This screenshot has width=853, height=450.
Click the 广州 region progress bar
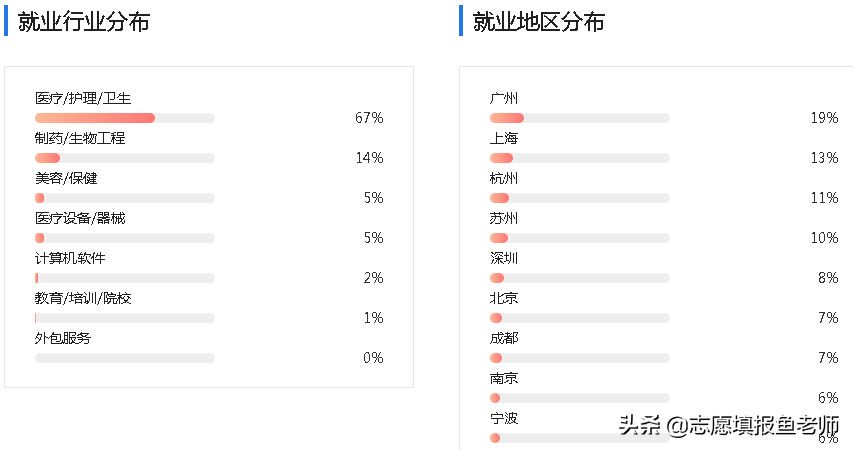coord(579,118)
